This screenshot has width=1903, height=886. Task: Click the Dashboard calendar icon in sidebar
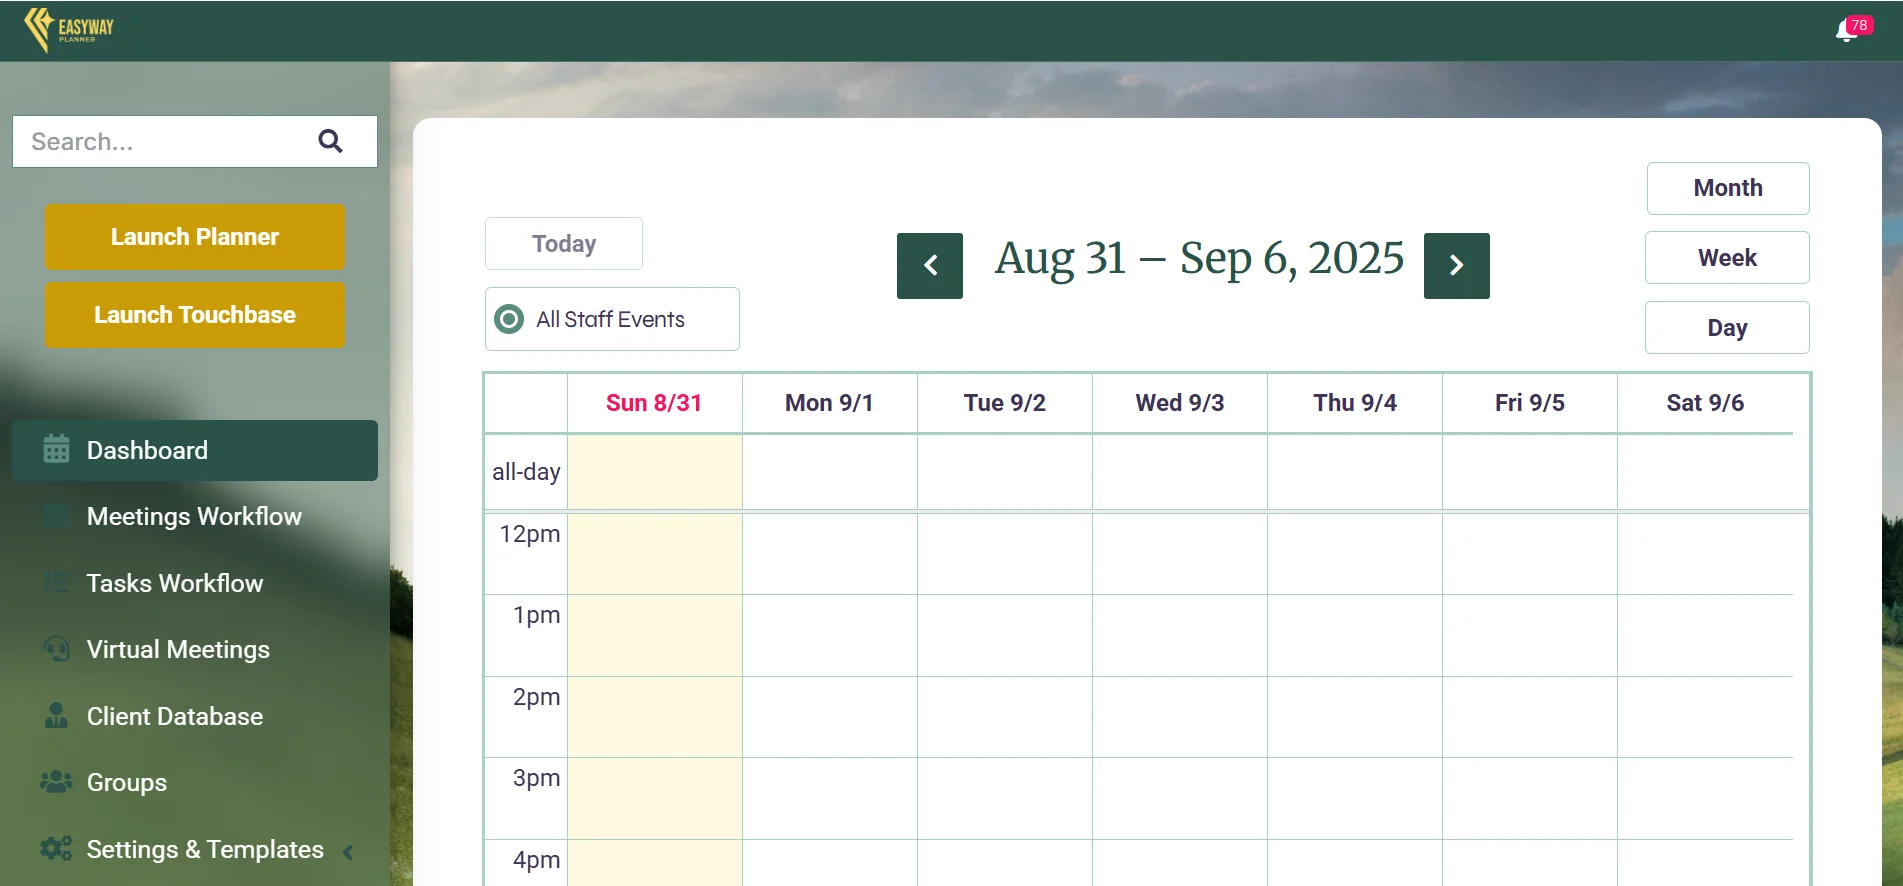point(57,449)
